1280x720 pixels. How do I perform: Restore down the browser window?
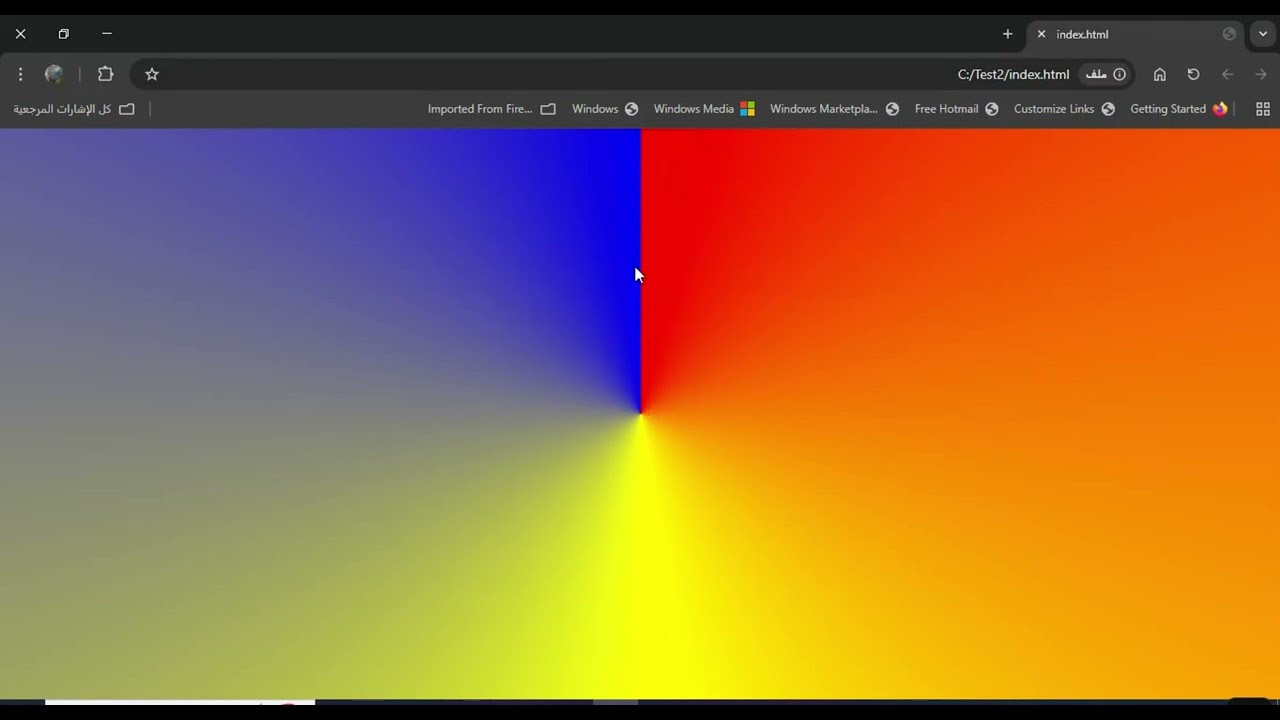[63, 34]
